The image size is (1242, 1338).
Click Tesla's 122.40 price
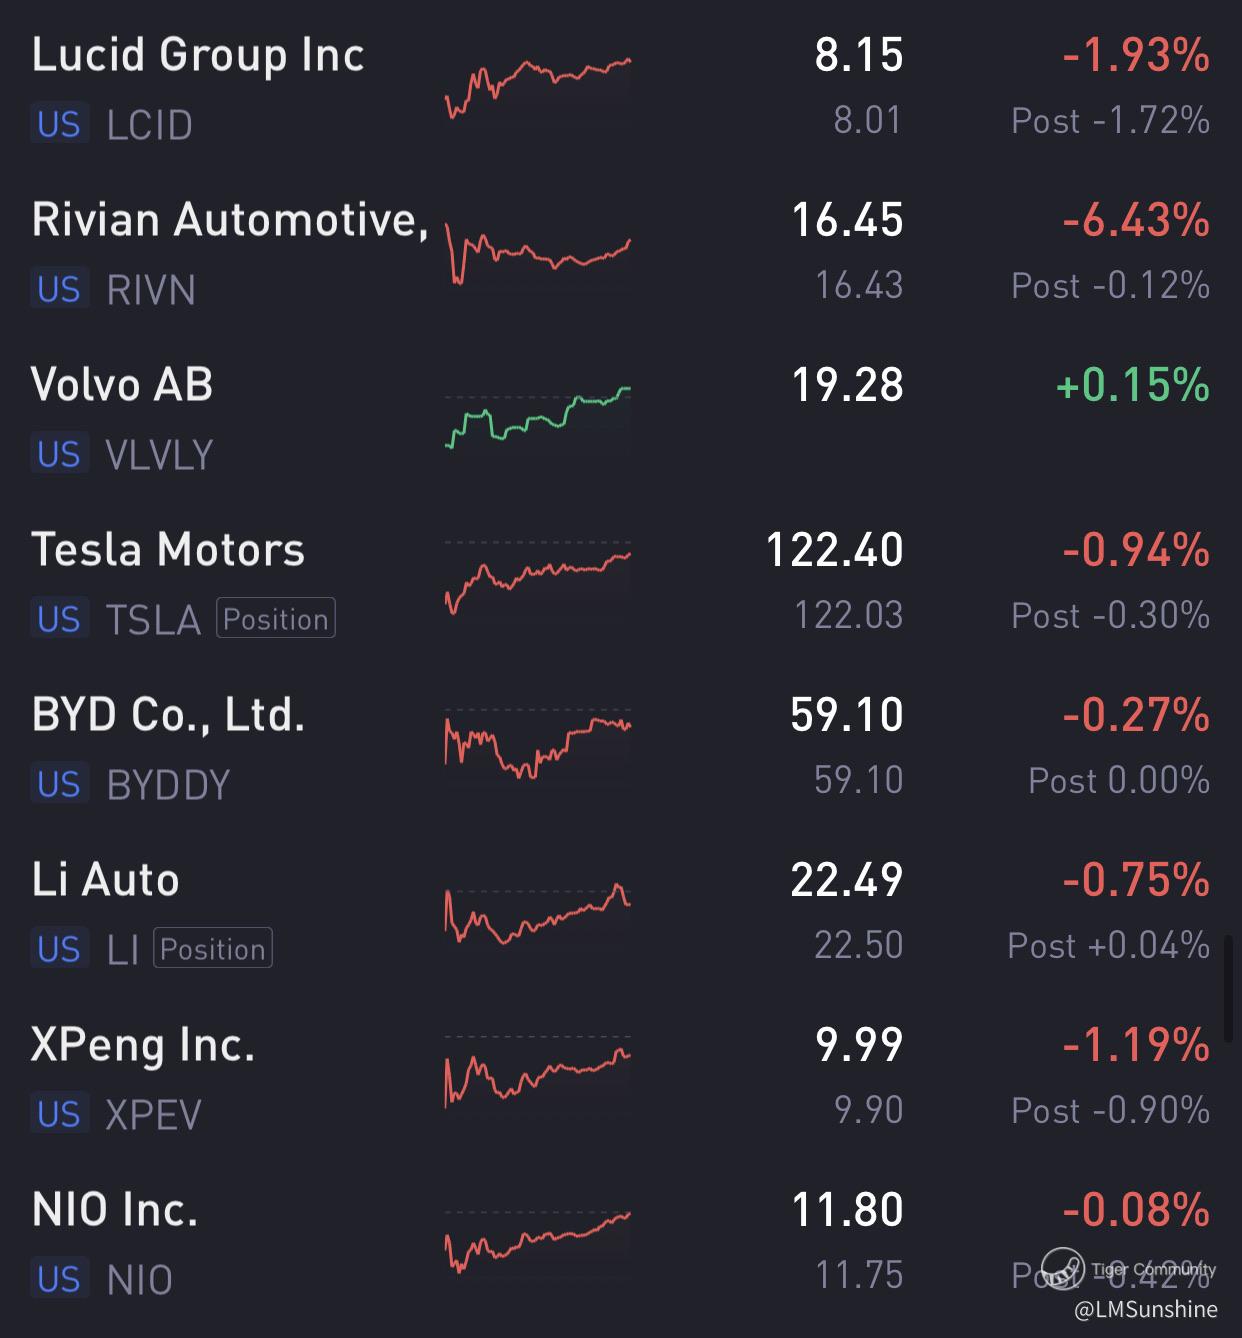tap(834, 550)
